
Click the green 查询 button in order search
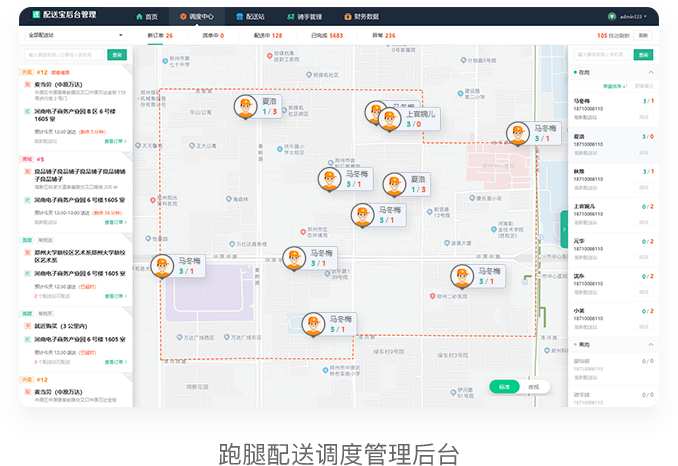[x=117, y=54]
